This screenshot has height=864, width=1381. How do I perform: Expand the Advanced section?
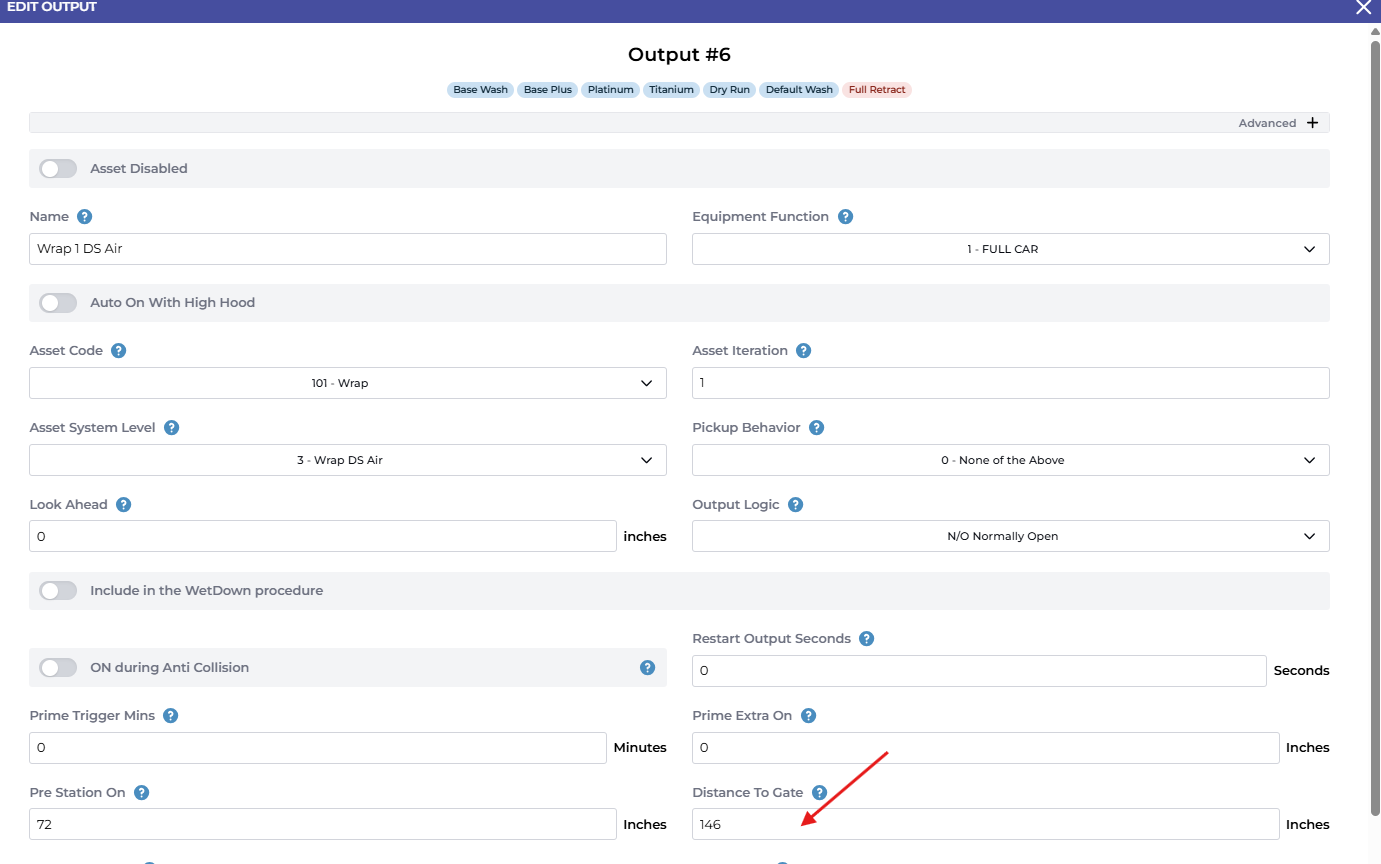click(x=1312, y=123)
